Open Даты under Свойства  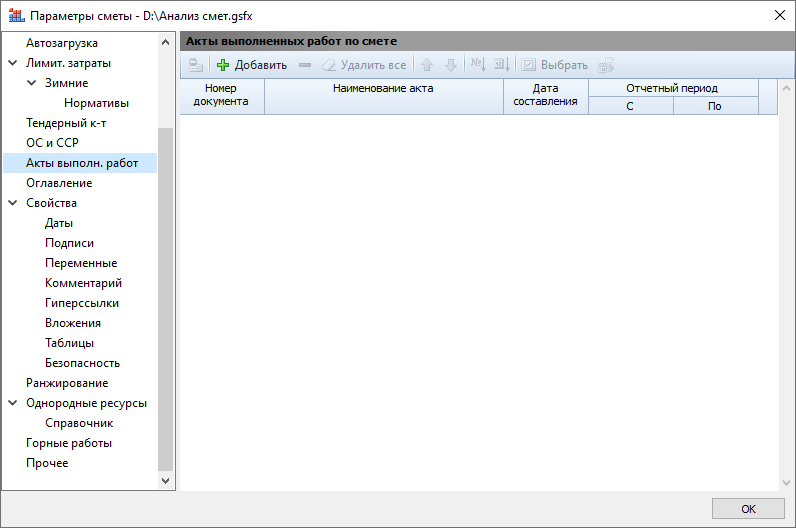59,223
